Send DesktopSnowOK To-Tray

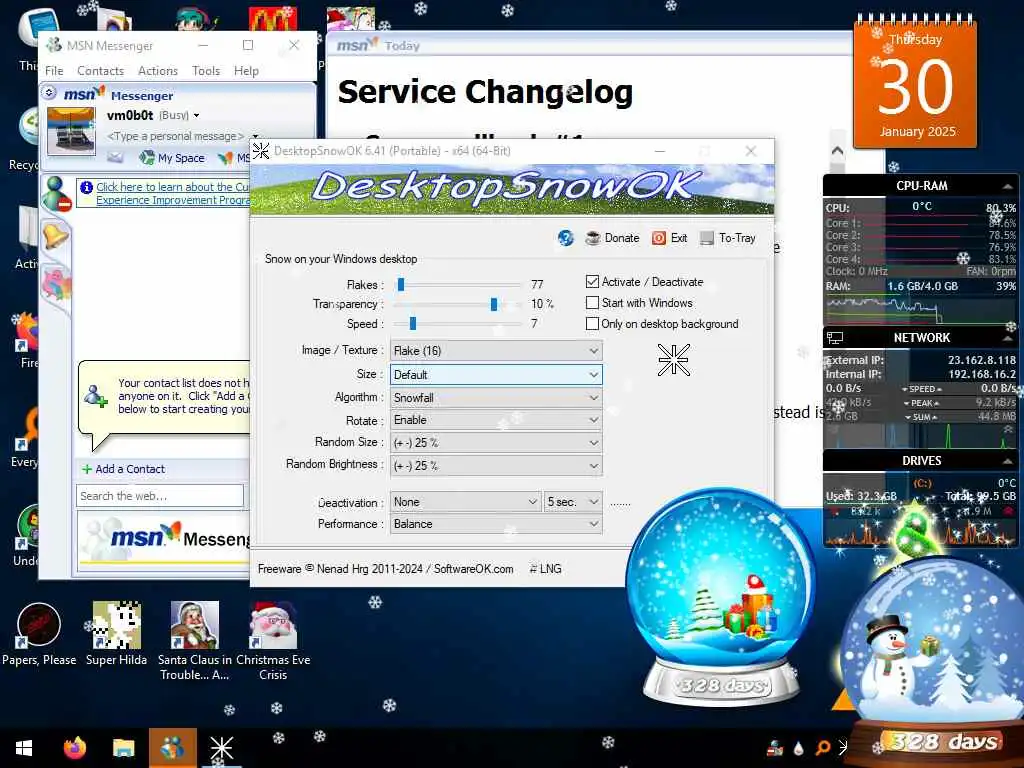728,238
